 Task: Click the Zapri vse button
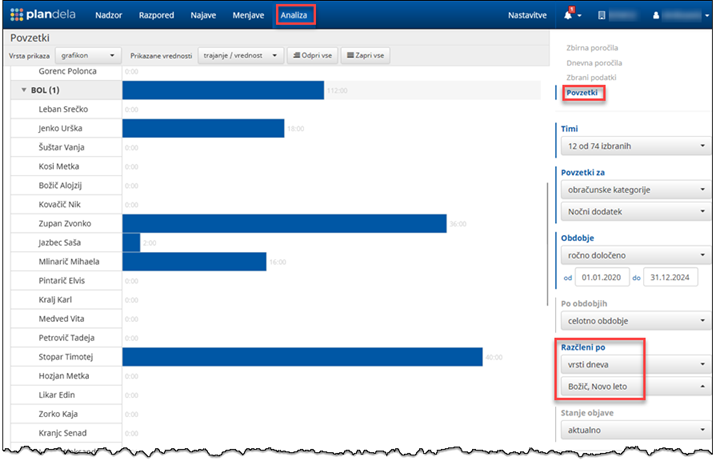[366, 55]
